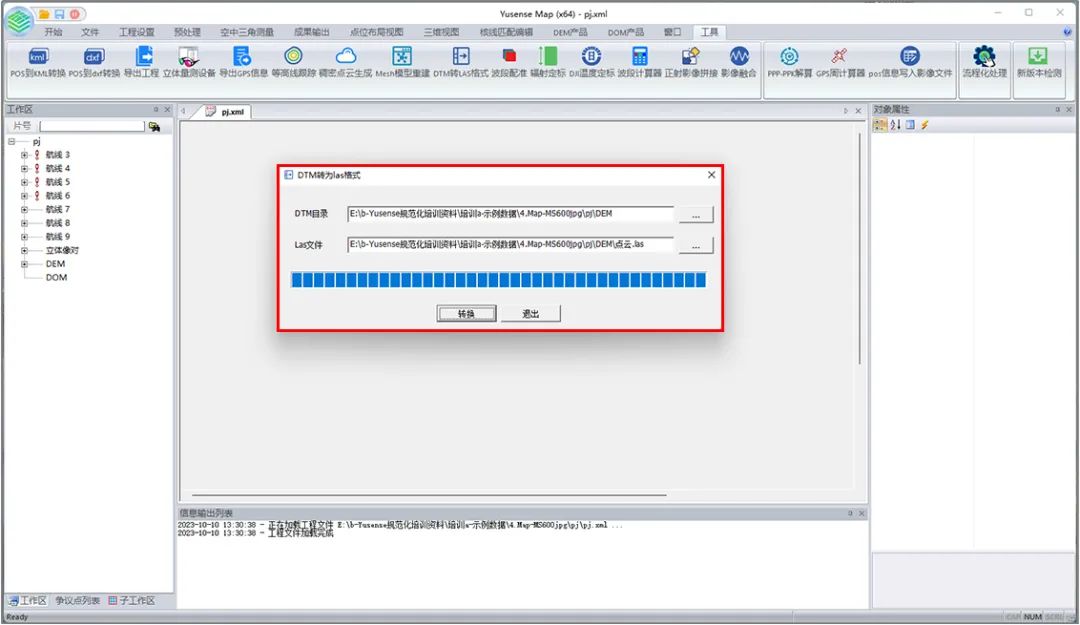1080x625 pixels.
Task: Click the POS到KML转换 tool icon
Action: click(38, 60)
